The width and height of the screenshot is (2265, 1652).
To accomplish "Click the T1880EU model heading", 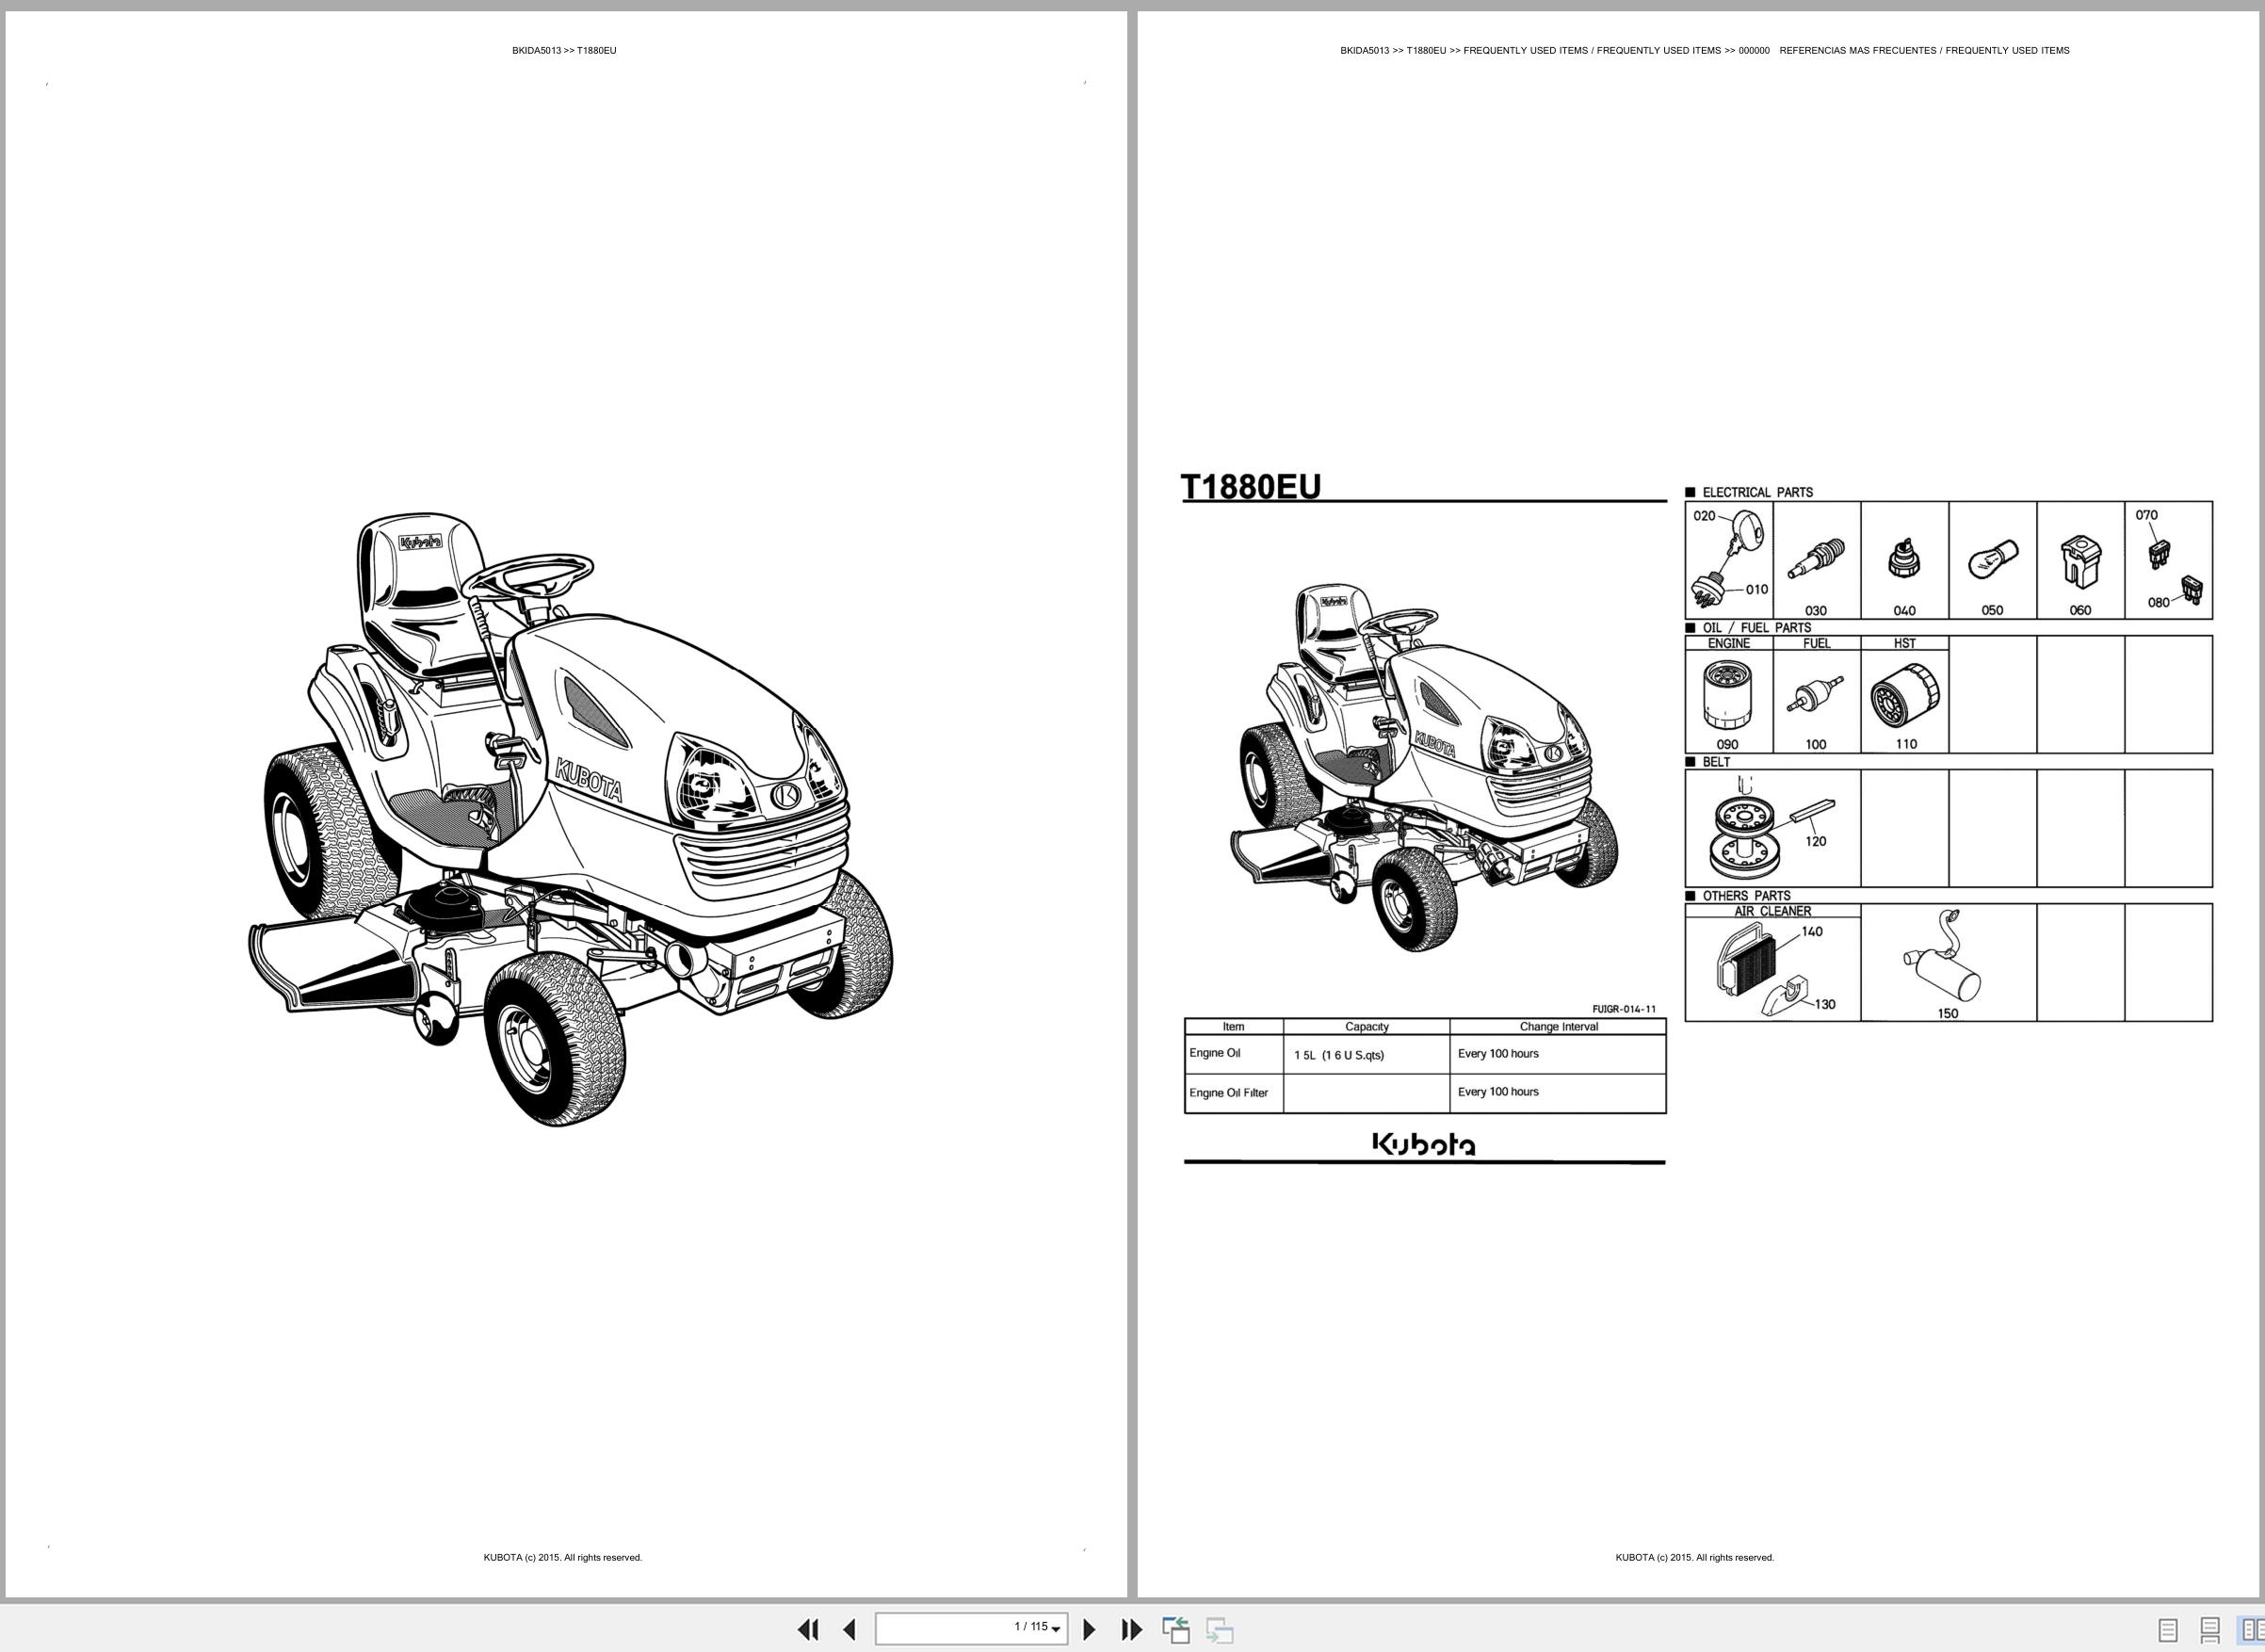I will pyautogui.click(x=1251, y=486).
